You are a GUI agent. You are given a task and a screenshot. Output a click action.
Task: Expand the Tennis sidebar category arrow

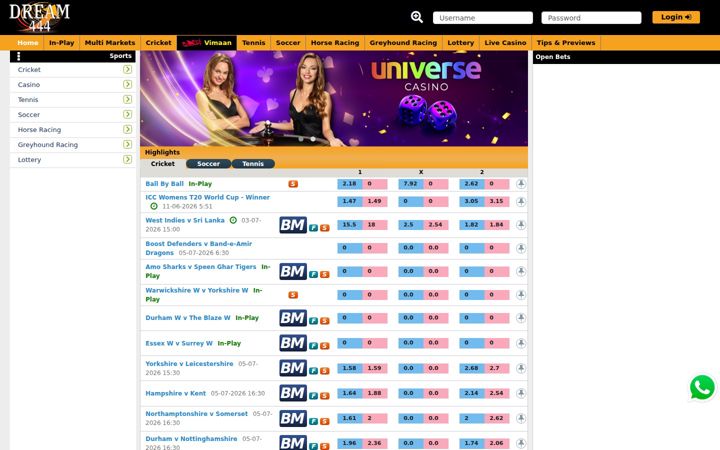tap(127, 99)
